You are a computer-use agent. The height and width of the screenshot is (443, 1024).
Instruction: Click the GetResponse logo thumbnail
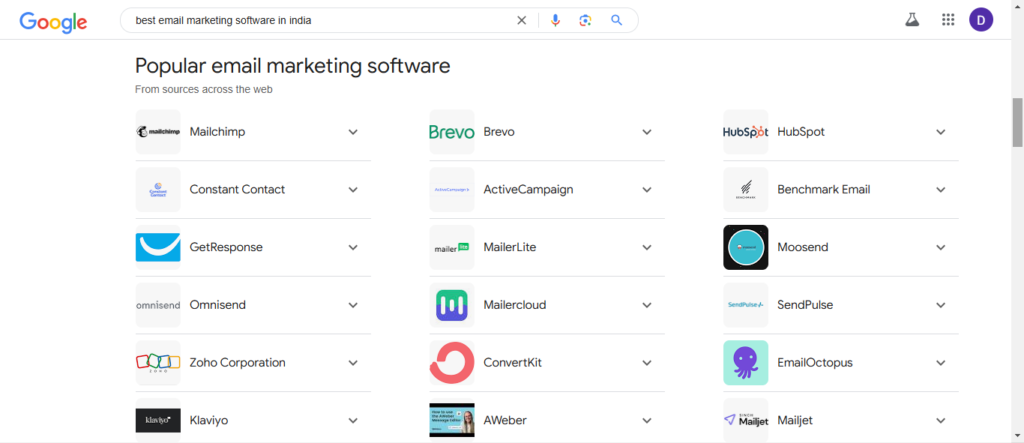pos(158,247)
